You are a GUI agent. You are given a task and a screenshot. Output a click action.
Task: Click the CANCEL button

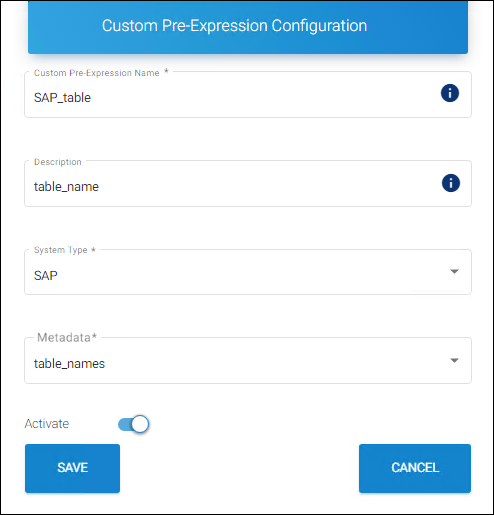(x=415, y=468)
